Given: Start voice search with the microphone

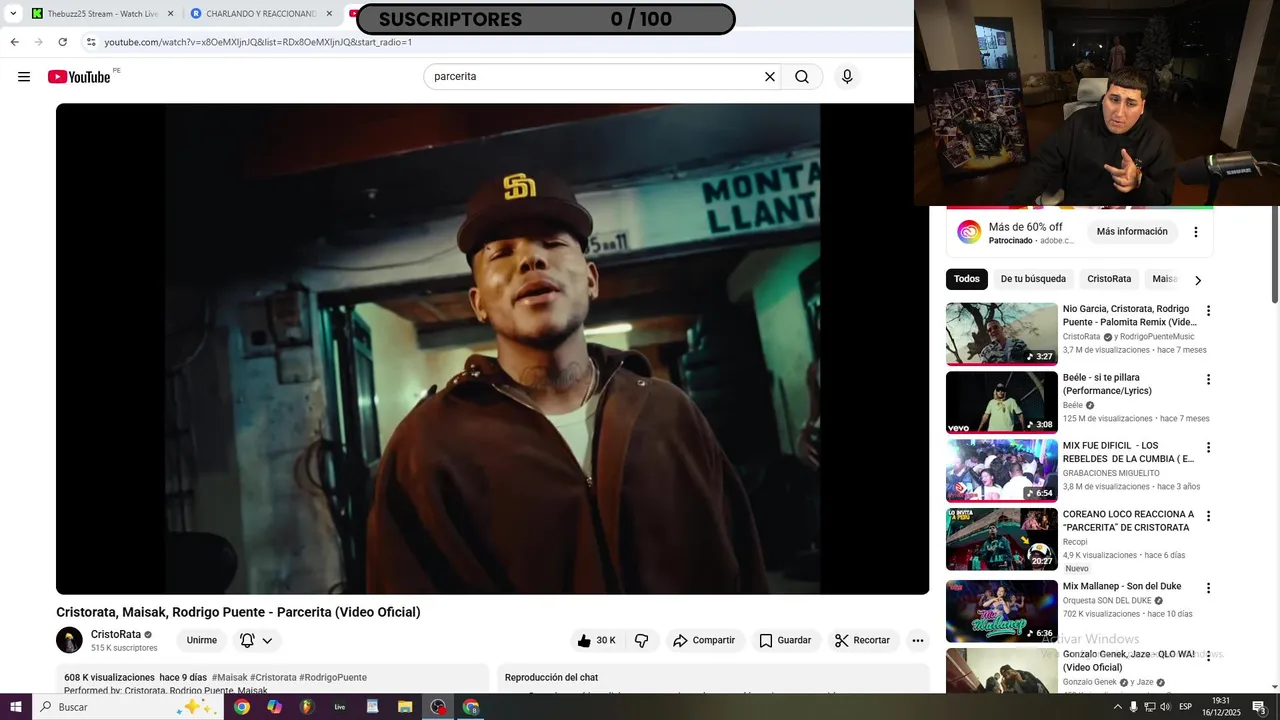Looking at the screenshot, I should pyautogui.click(x=847, y=77).
